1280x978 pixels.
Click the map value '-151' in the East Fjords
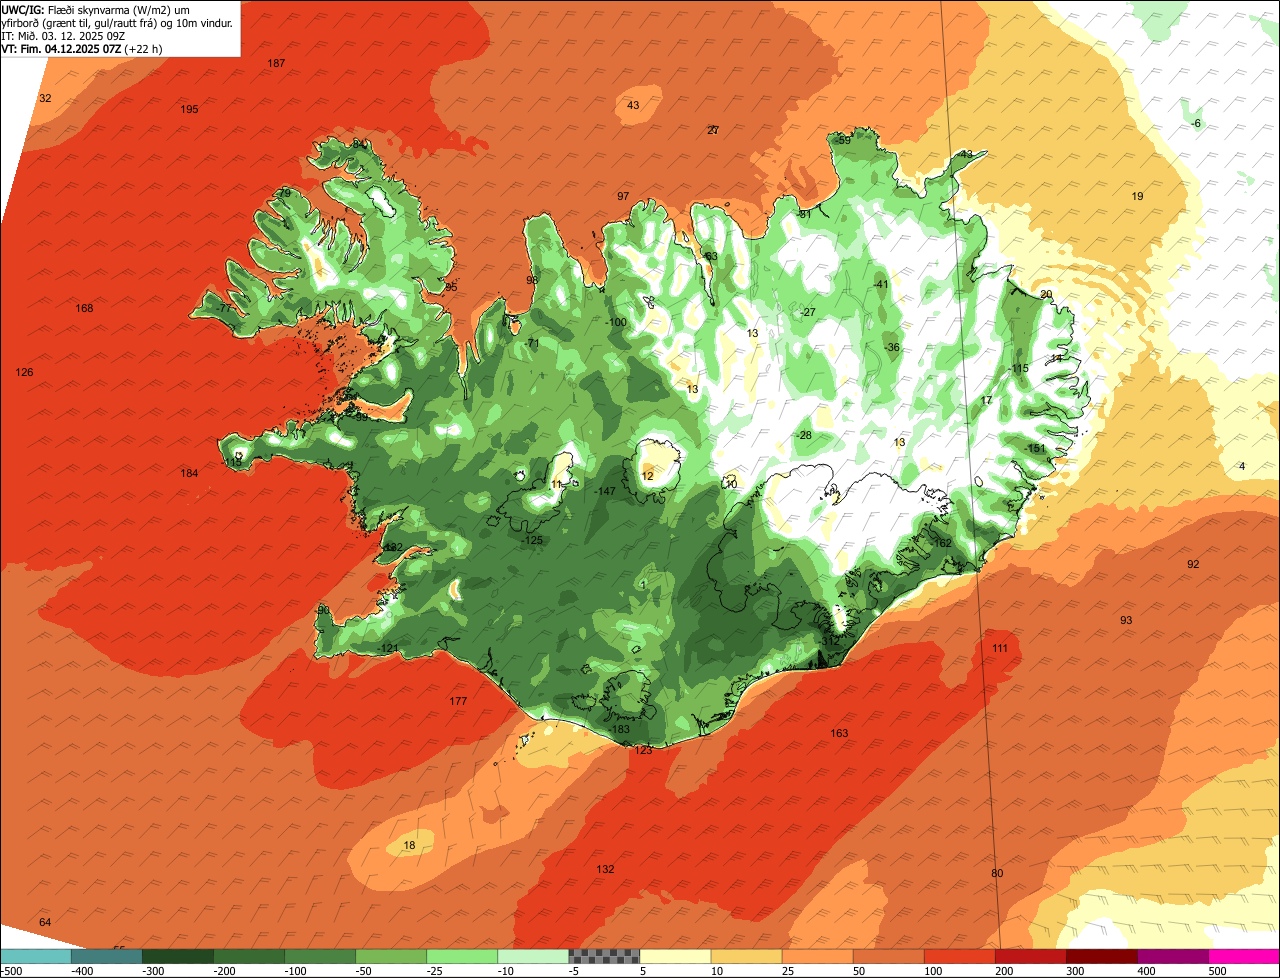click(x=1035, y=448)
